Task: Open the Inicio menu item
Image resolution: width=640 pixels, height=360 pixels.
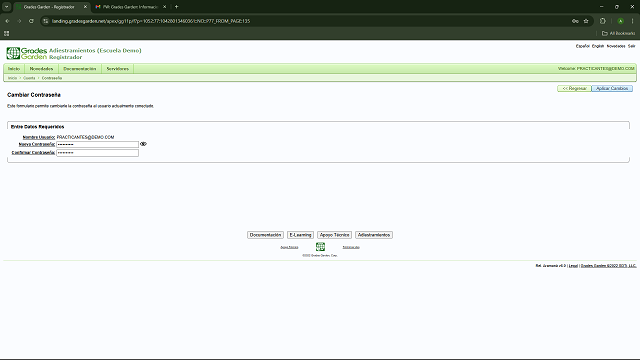Action: tap(14, 69)
